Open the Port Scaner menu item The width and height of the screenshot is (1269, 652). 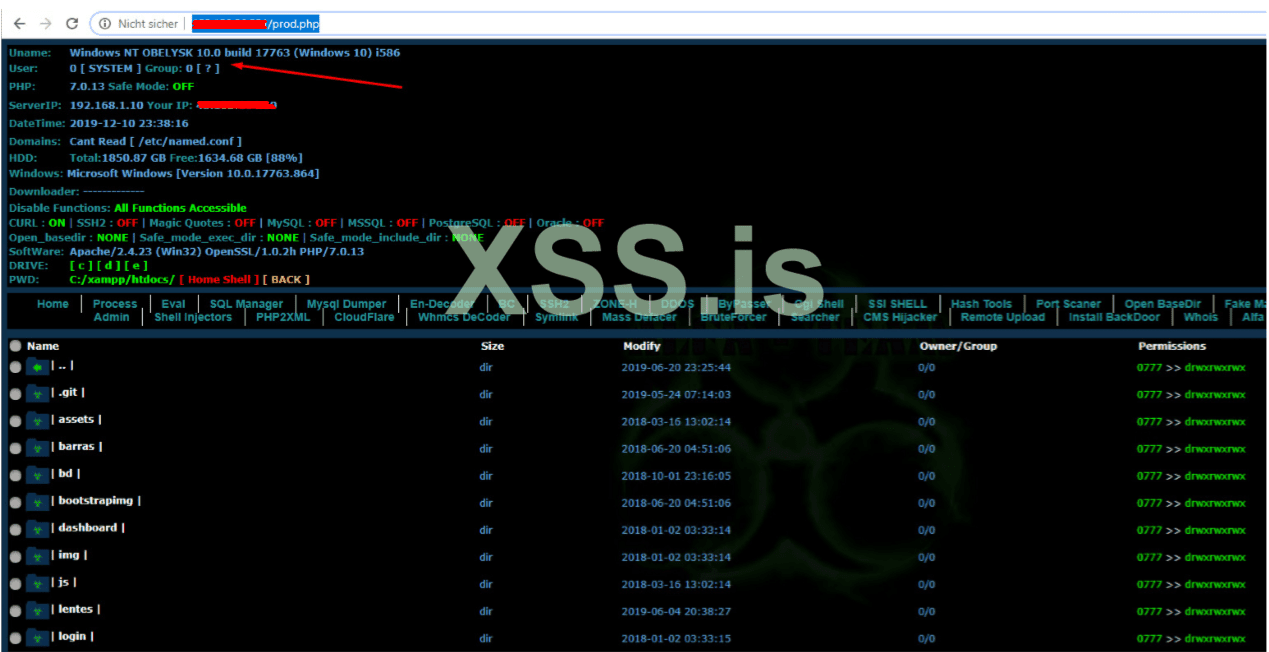tap(1068, 304)
